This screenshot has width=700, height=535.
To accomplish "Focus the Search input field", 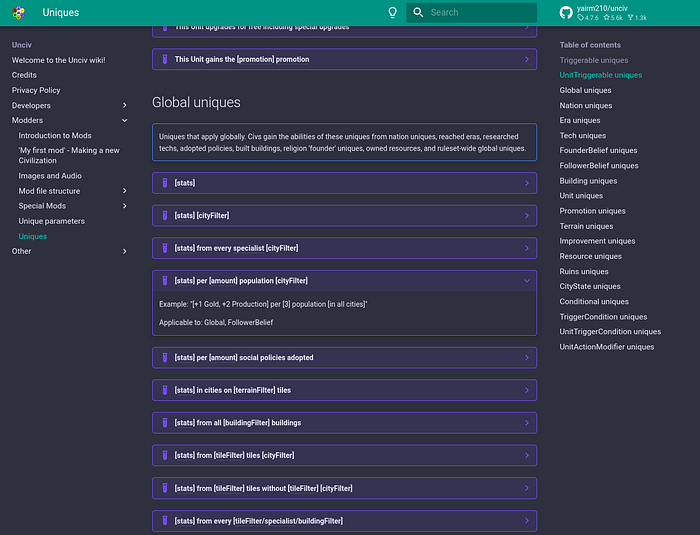I will pyautogui.click(x=471, y=13).
